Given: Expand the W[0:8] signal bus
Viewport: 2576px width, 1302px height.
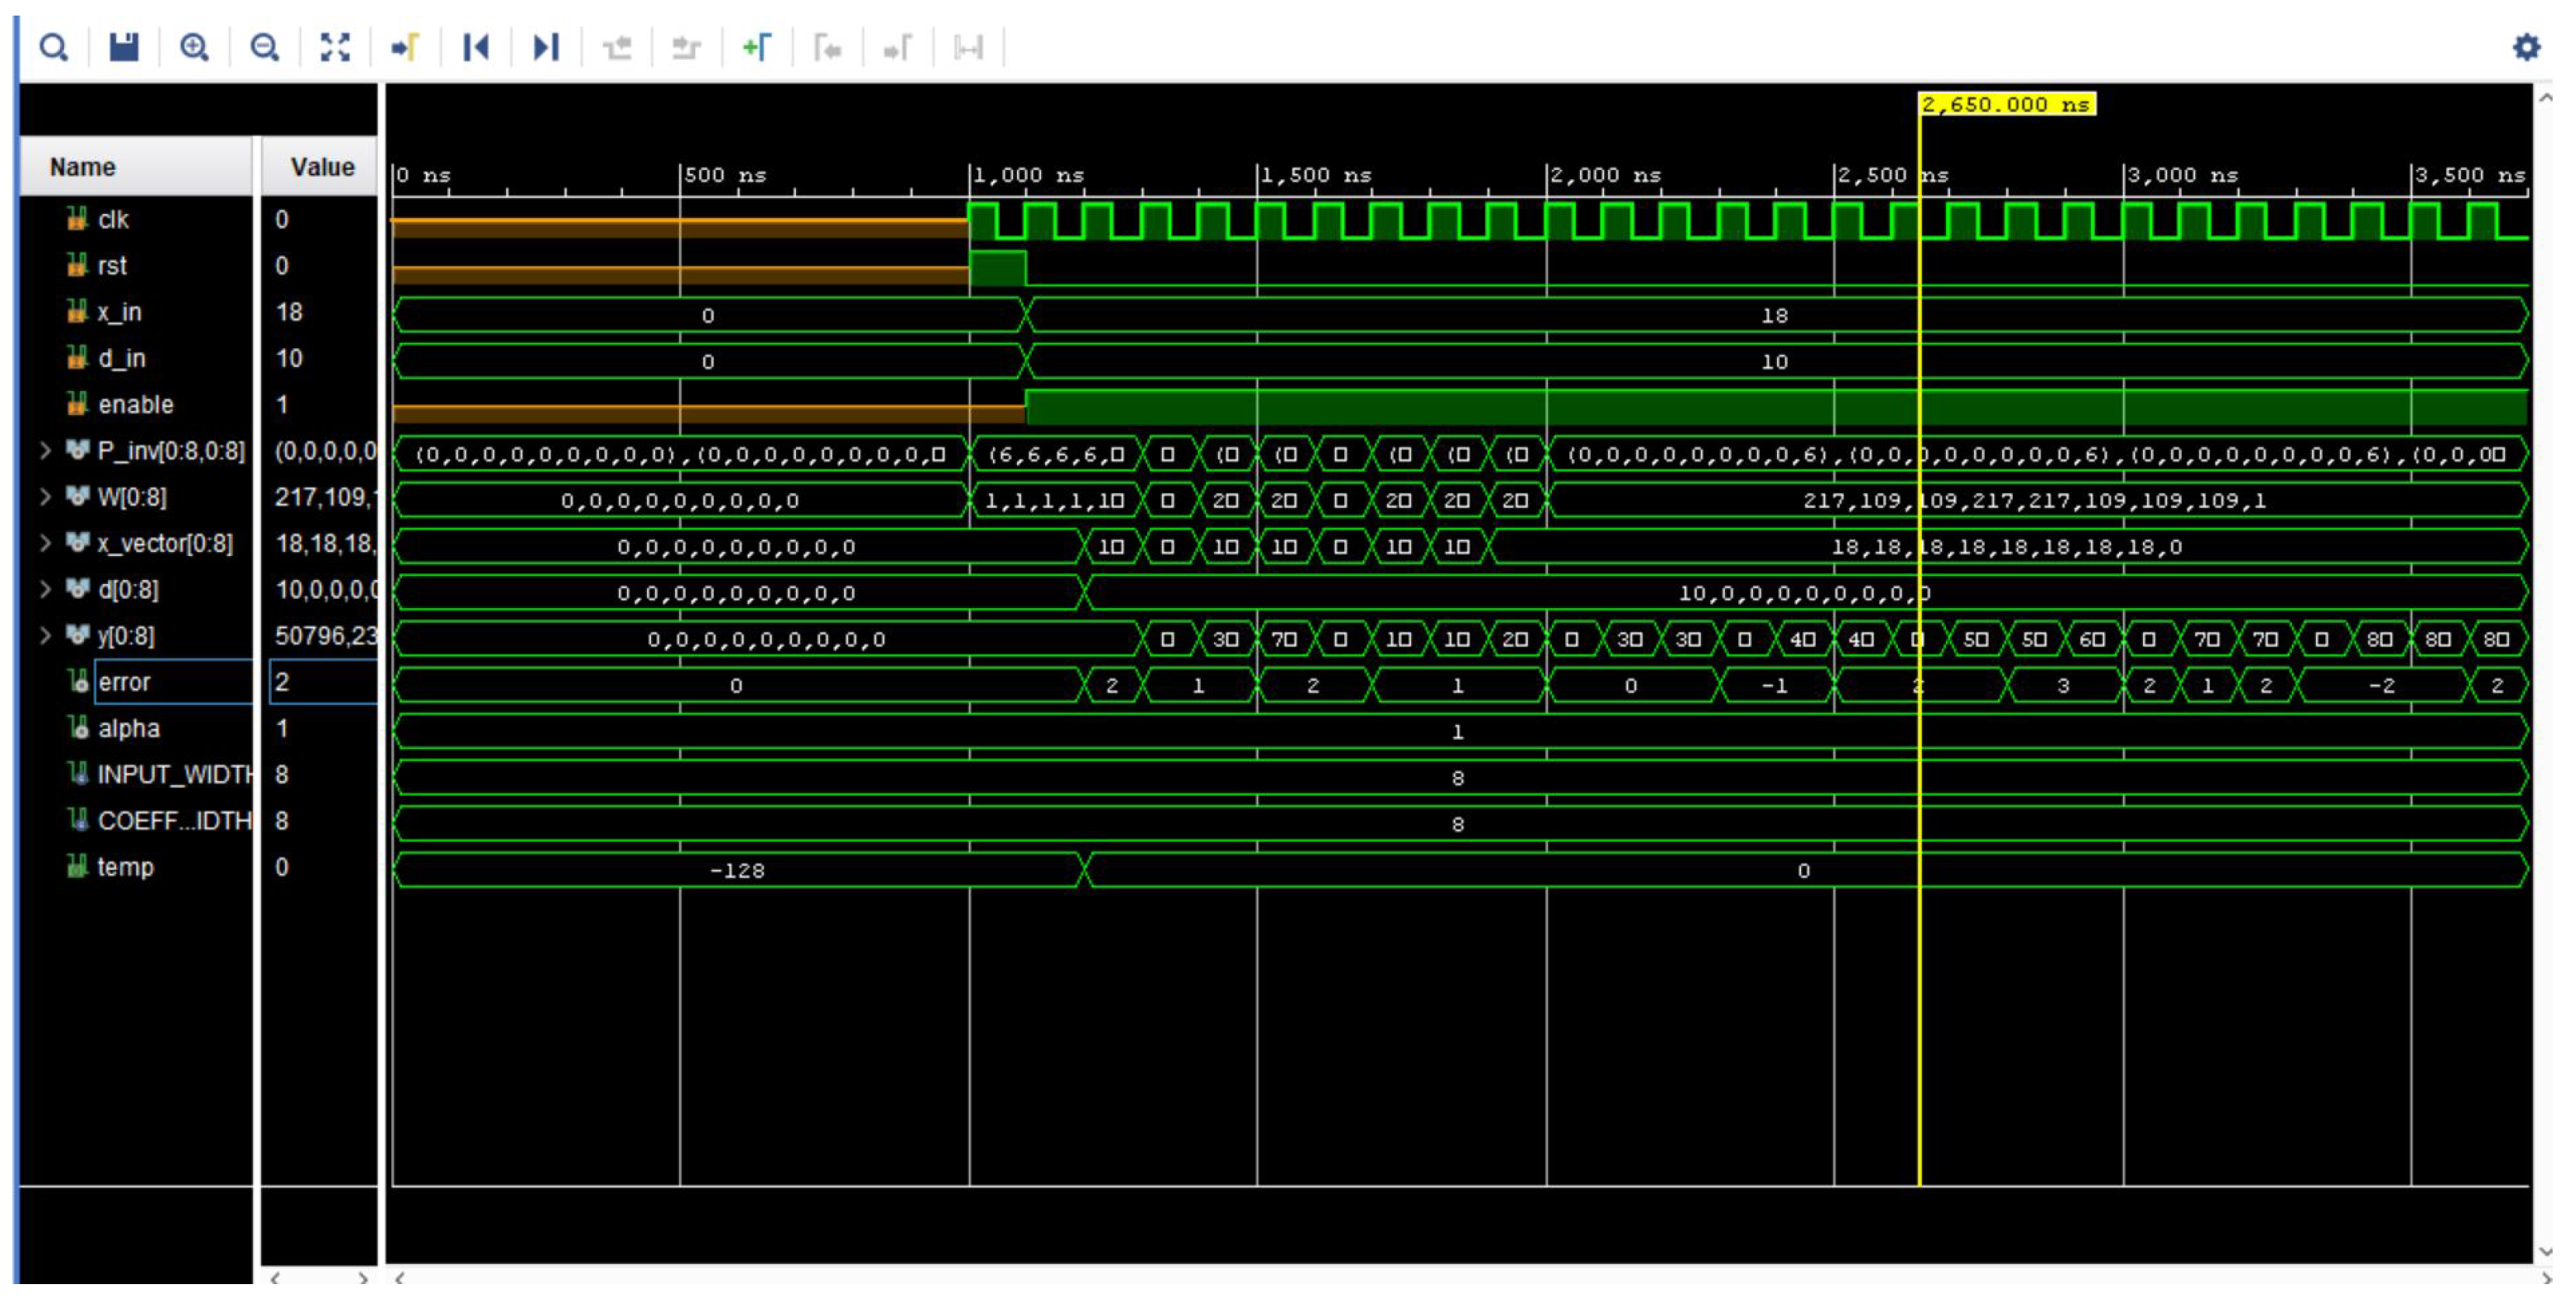Looking at the screenshot, I should [44, 497].
